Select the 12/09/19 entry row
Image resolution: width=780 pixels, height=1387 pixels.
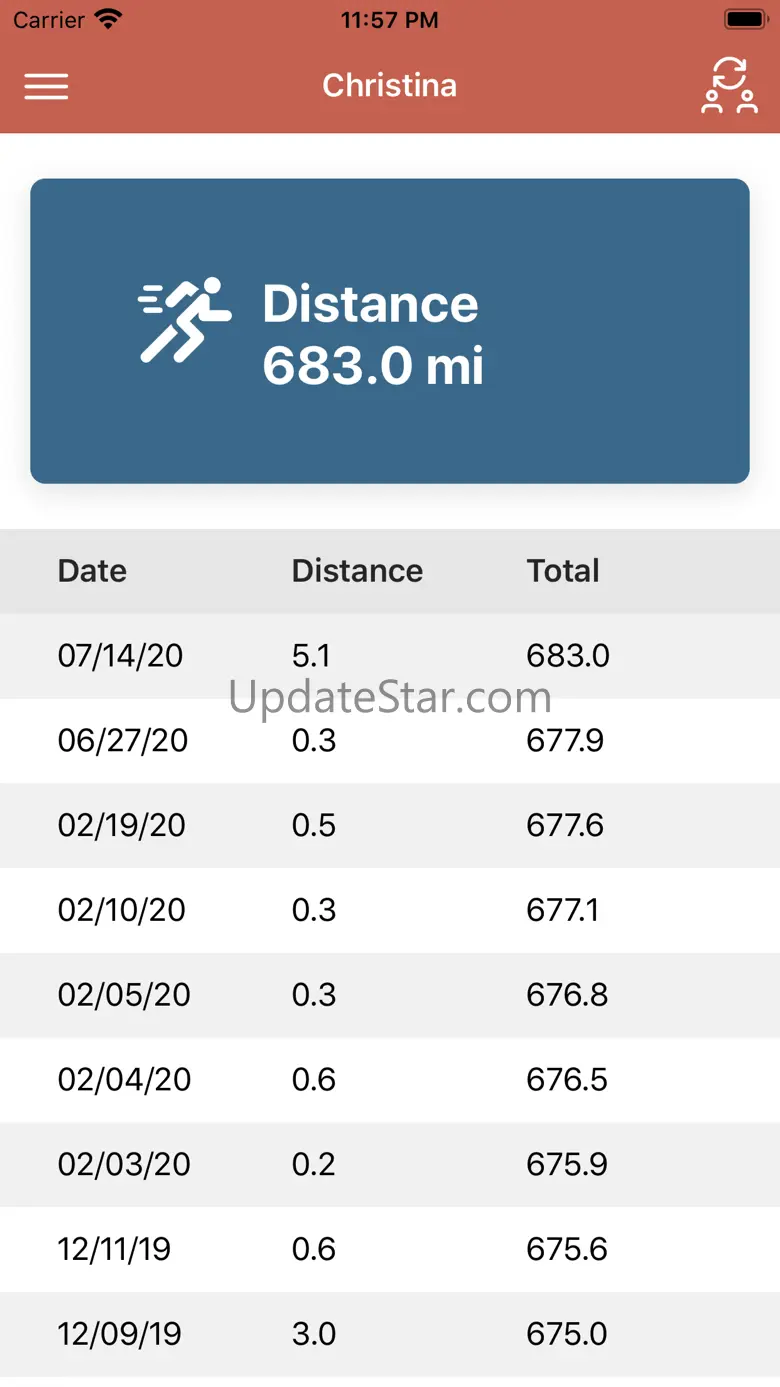click(x=390, y=1335)
